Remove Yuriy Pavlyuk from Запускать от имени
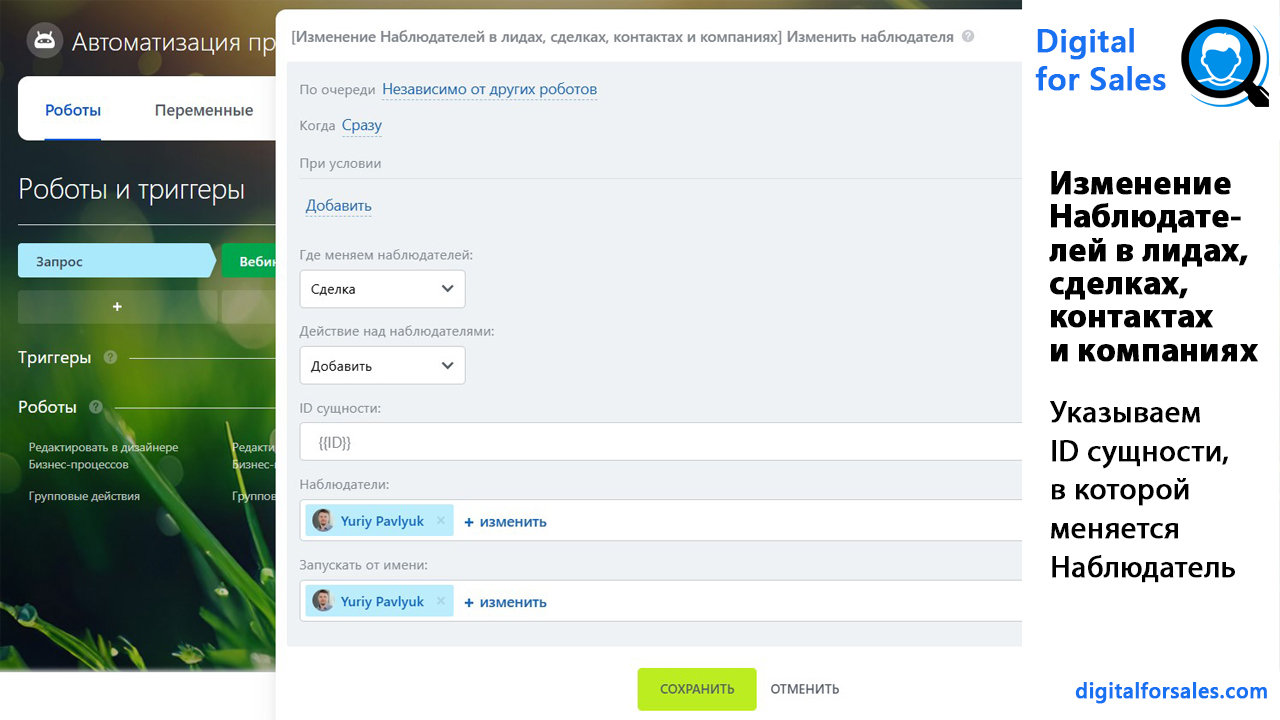1280x720 pixels. point(441,602)
